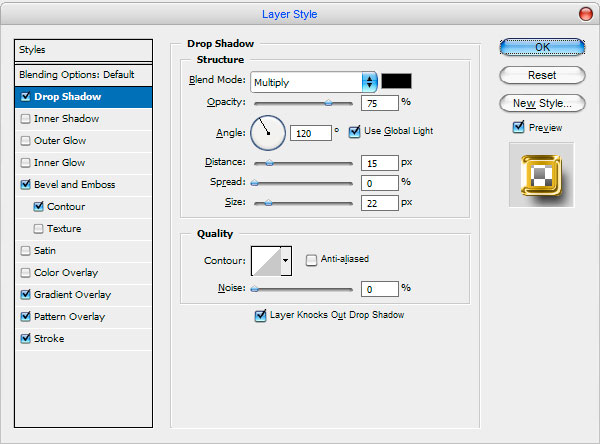The width and height of the screenshot is (600, 444).
Task: Open the Stroke settings
Action: pyautogui.click(x=49, y=338)
